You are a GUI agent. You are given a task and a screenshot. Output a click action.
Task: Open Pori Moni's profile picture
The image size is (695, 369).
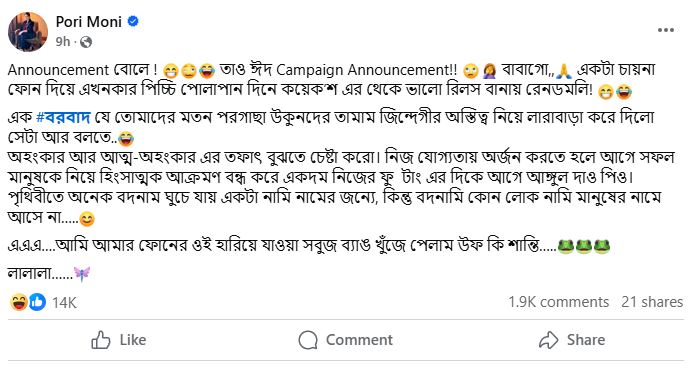(28, 32)
